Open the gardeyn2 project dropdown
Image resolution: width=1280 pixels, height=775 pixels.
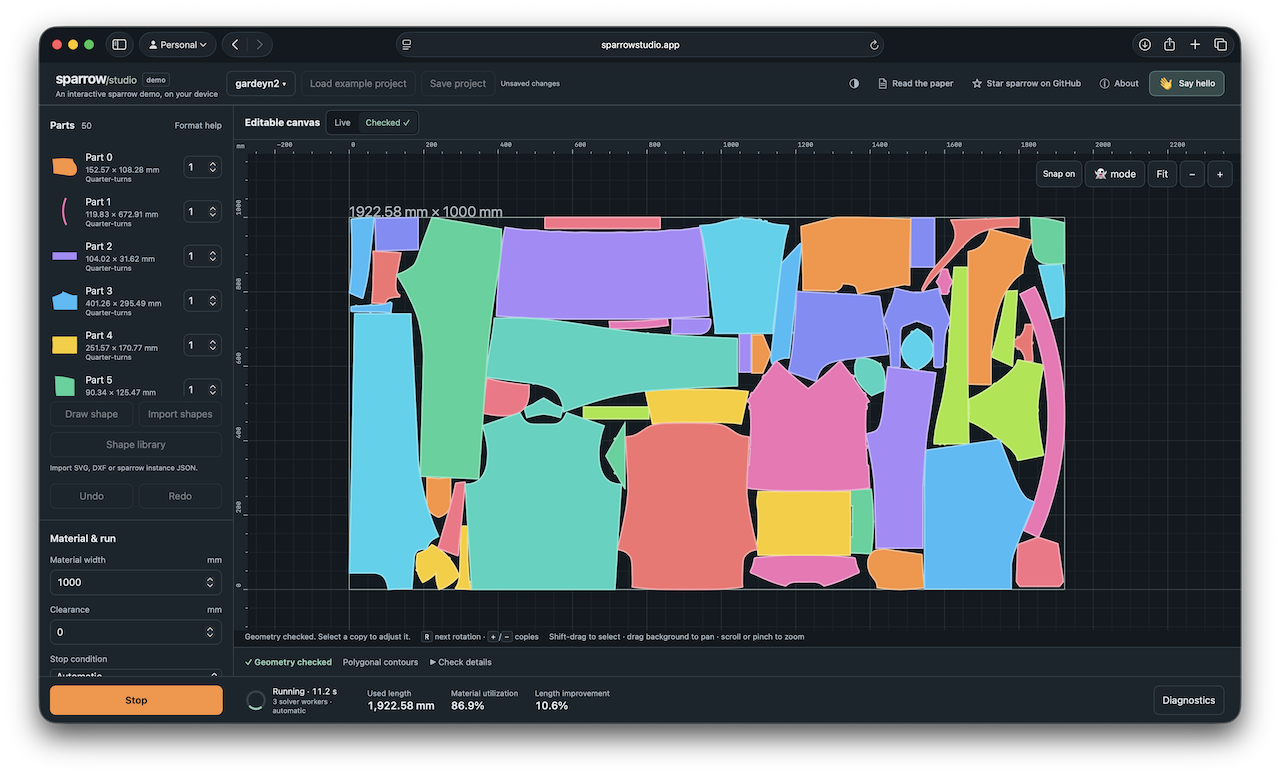point(261,84)
